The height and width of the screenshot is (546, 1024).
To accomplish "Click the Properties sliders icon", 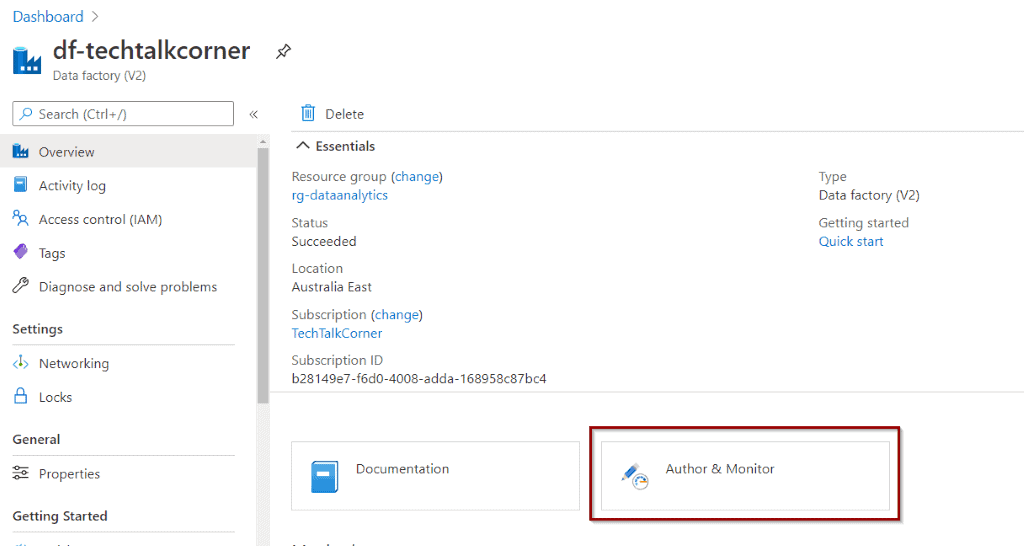I will [x=21, y=473].
